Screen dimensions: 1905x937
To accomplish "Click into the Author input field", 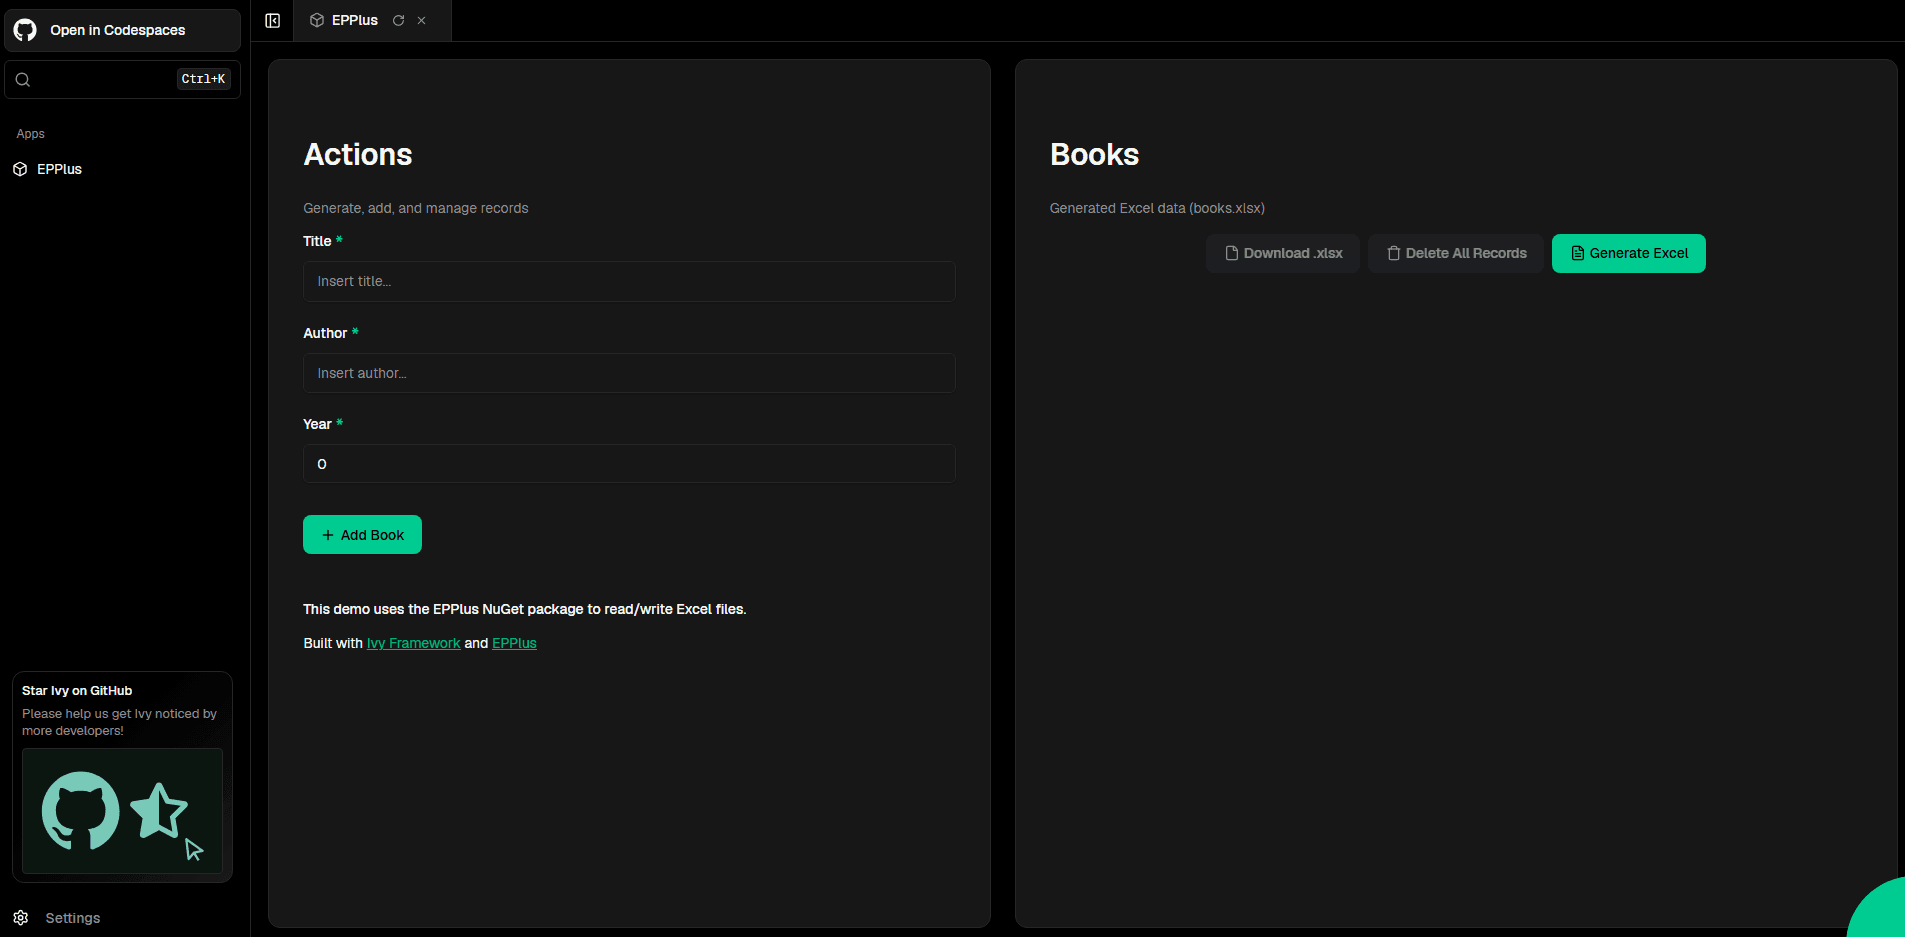I will (x=628, y=373).
